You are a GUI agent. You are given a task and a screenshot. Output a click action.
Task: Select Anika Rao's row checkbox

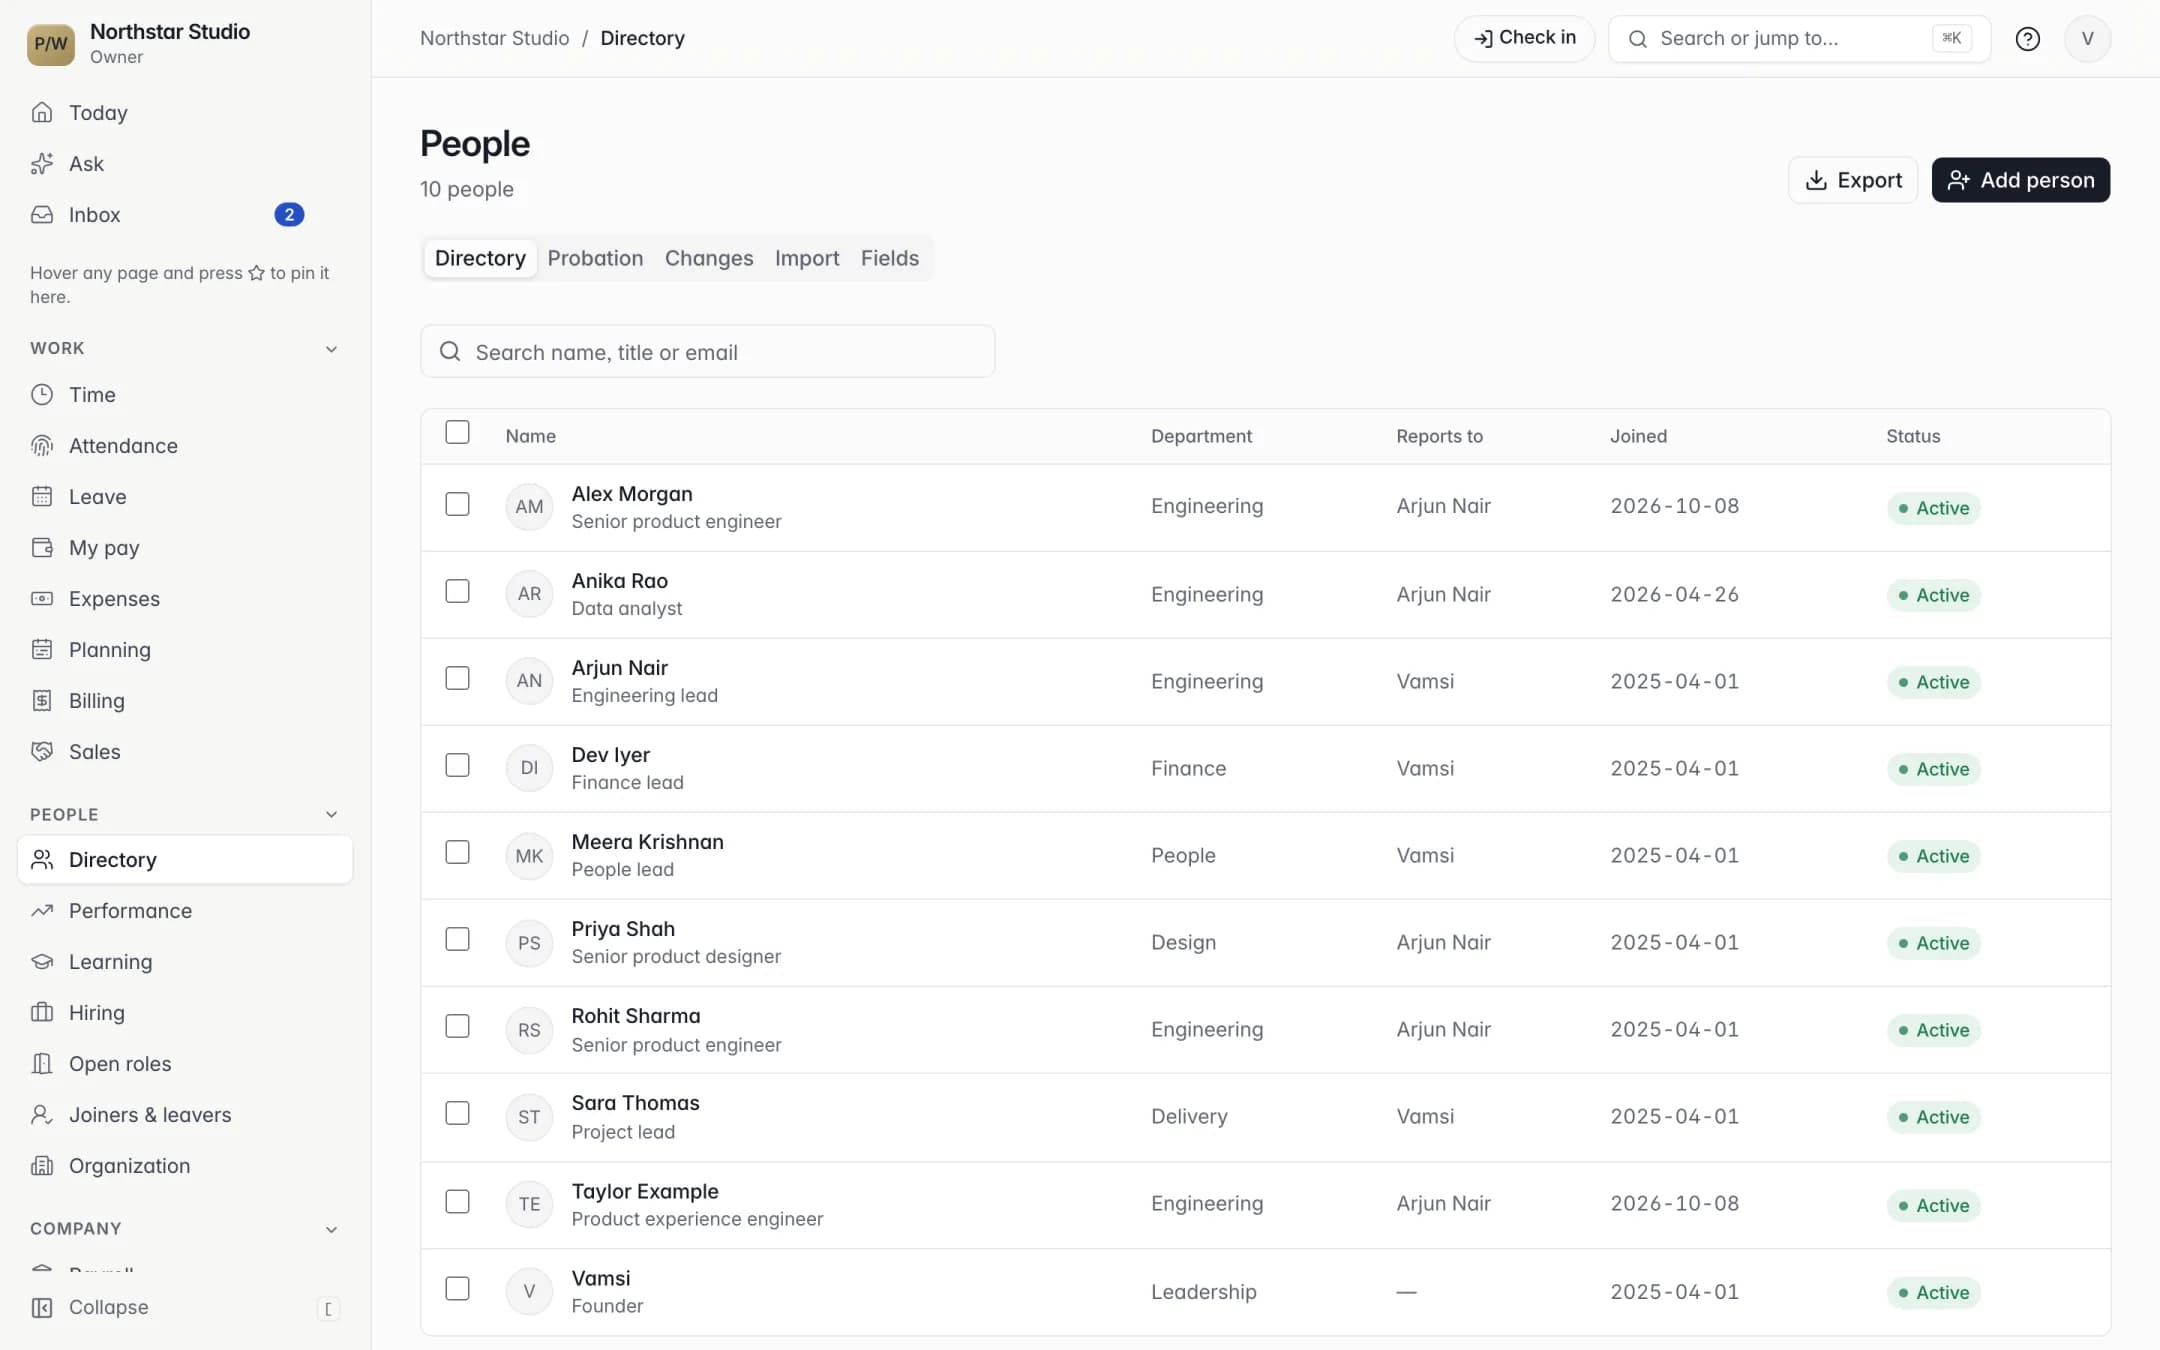click(x=457, y=591)
